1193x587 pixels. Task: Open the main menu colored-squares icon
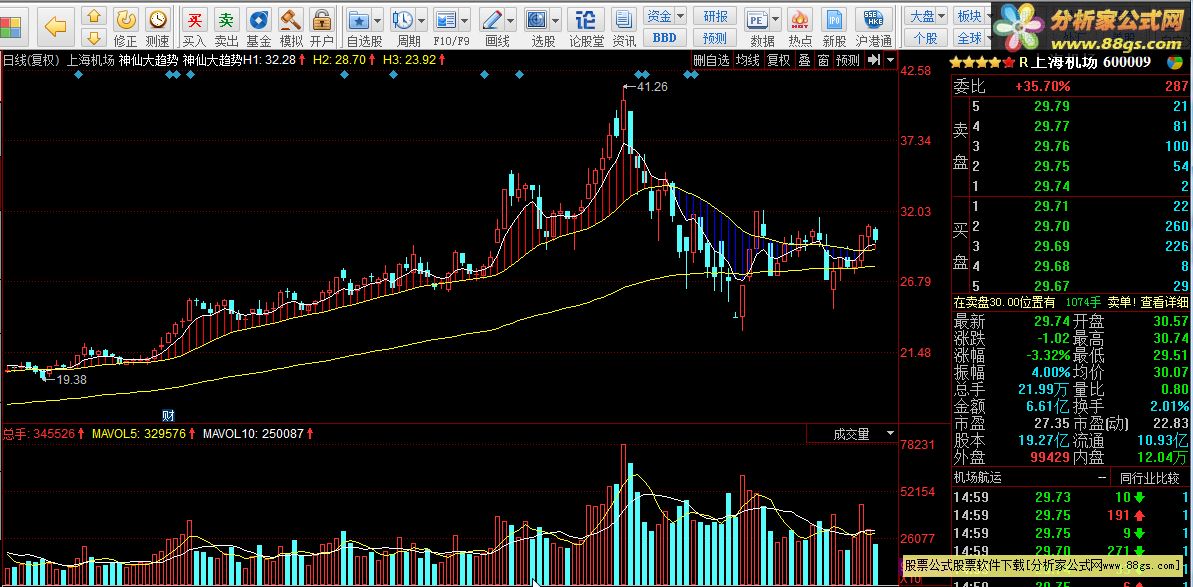[11, 27]
